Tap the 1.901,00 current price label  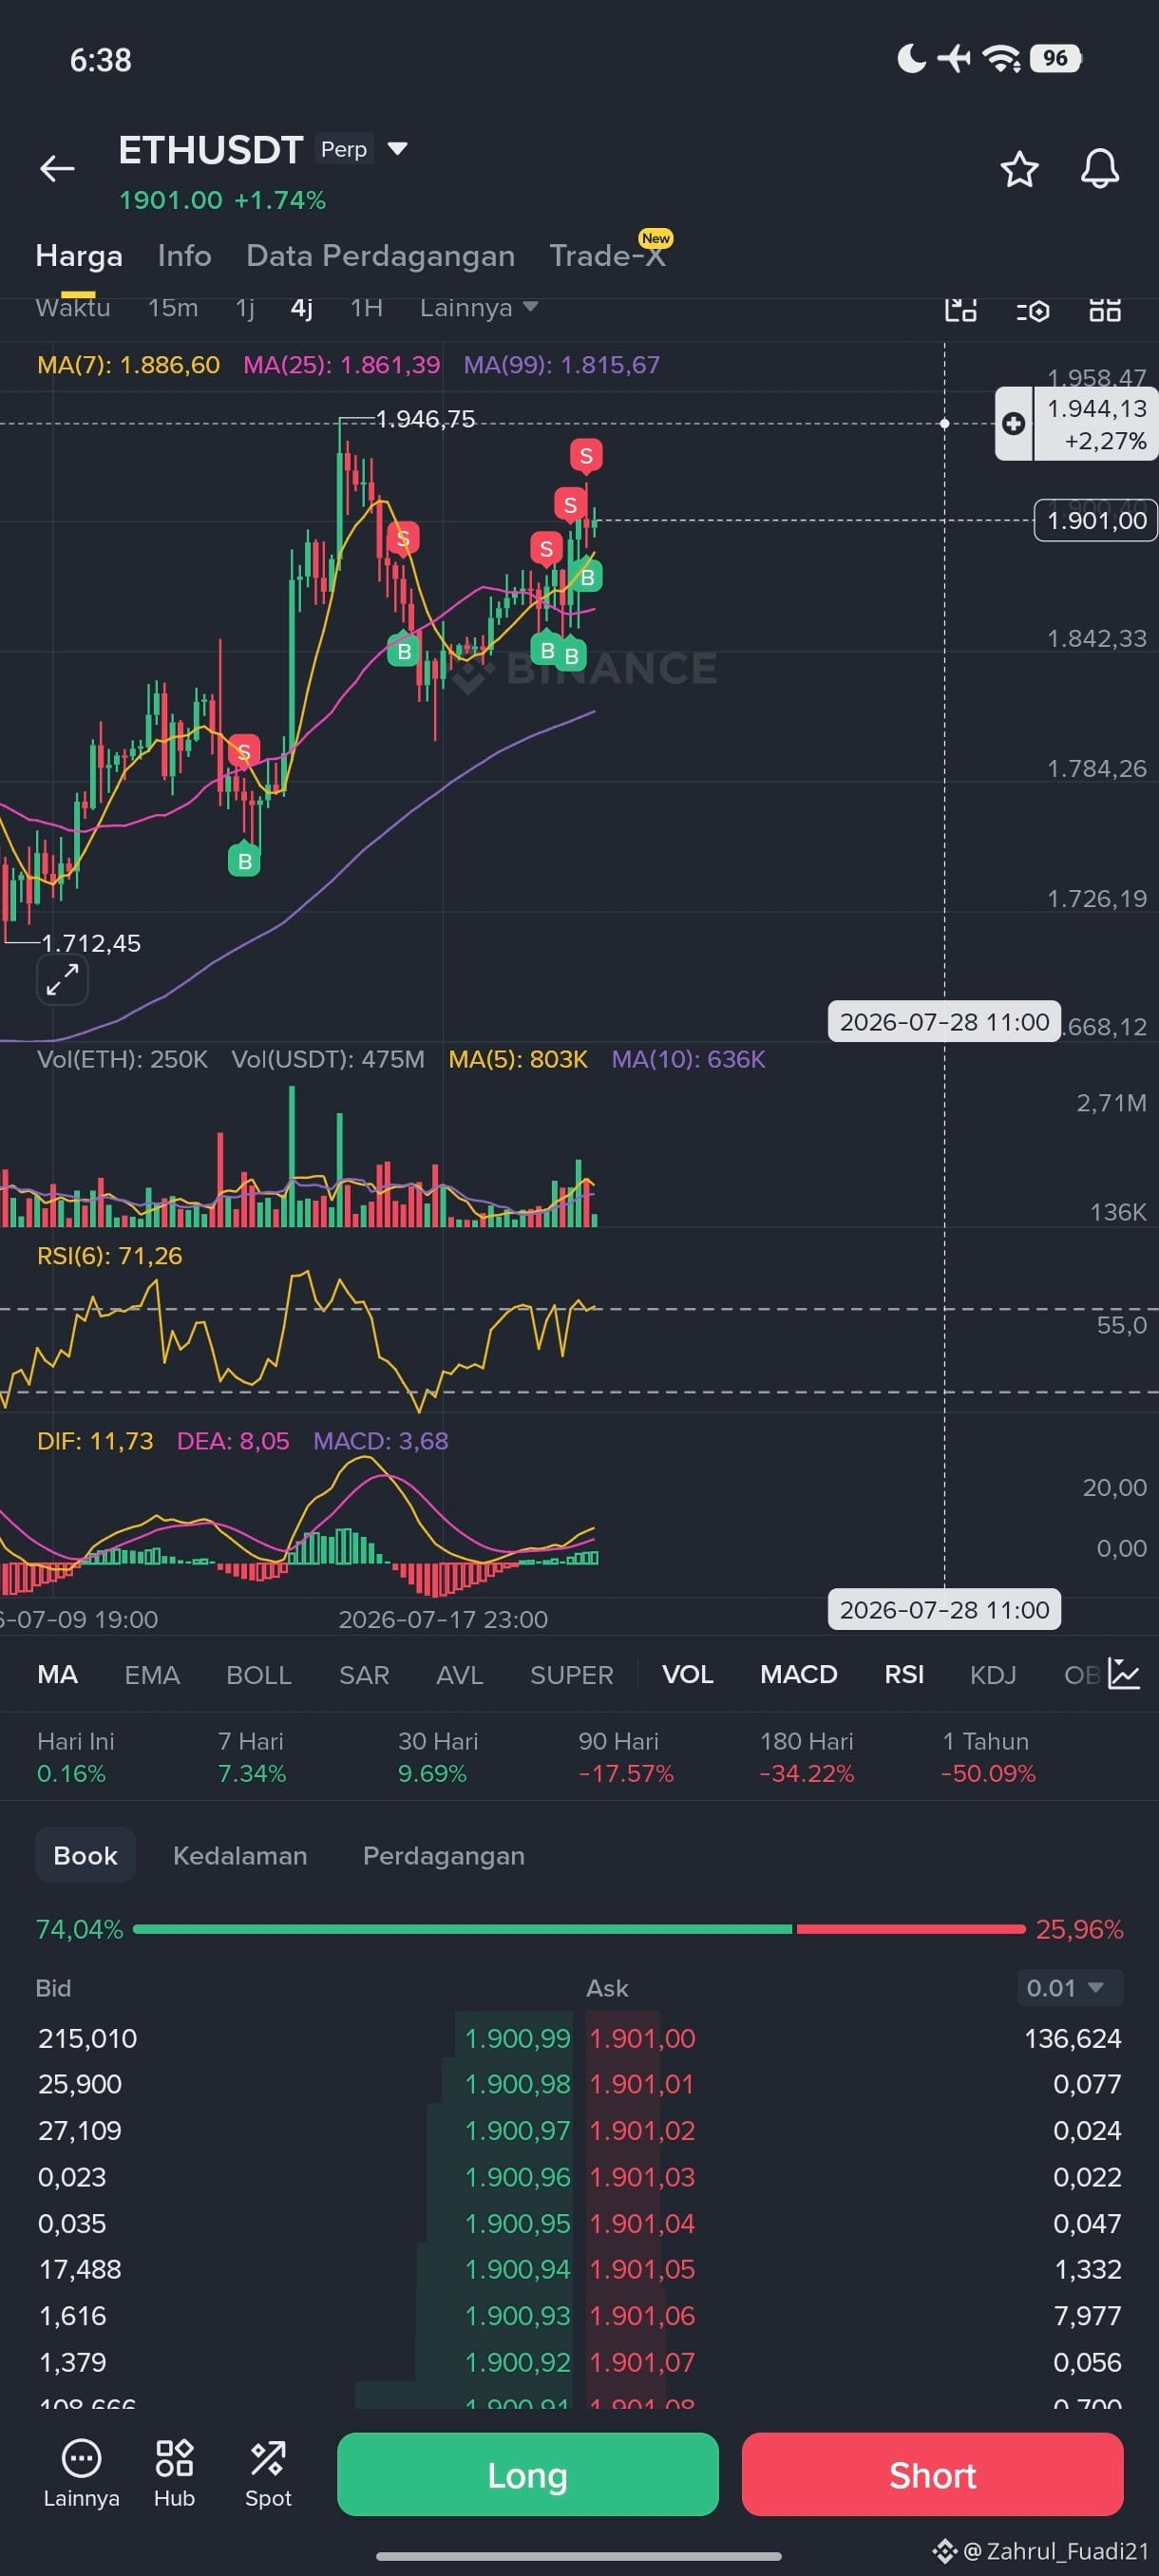click(1096, 520)
